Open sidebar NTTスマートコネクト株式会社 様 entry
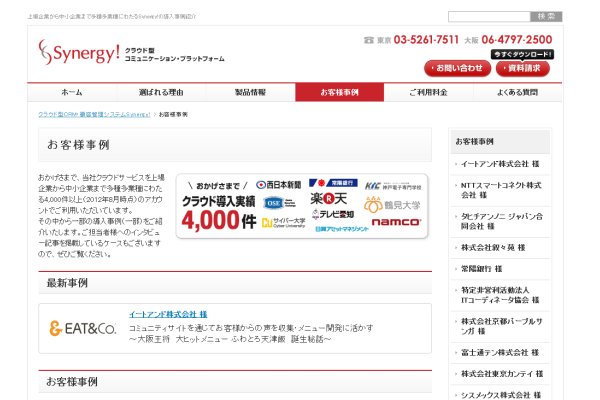Viewport: 600px width, 400px height. point(500,190)
